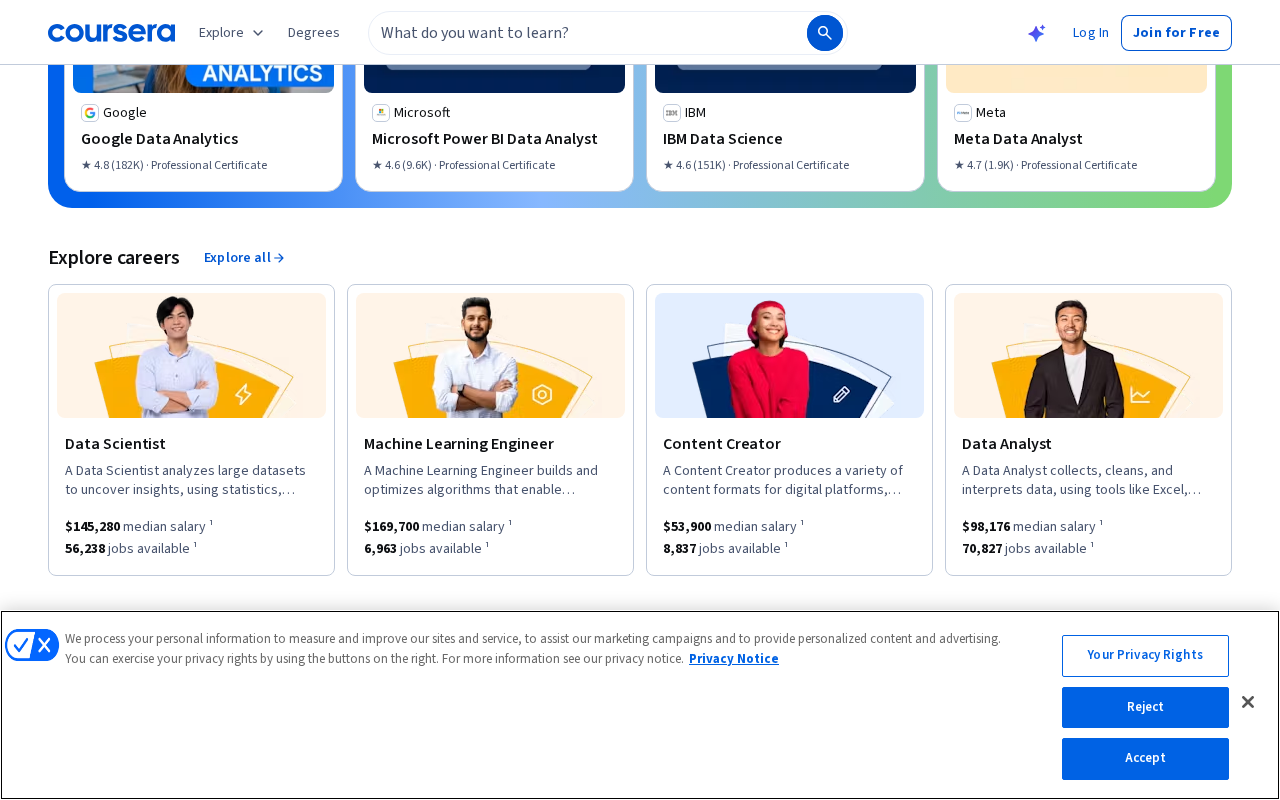
Task: Open the Data Scientist career title
Action: coord(115,444)
